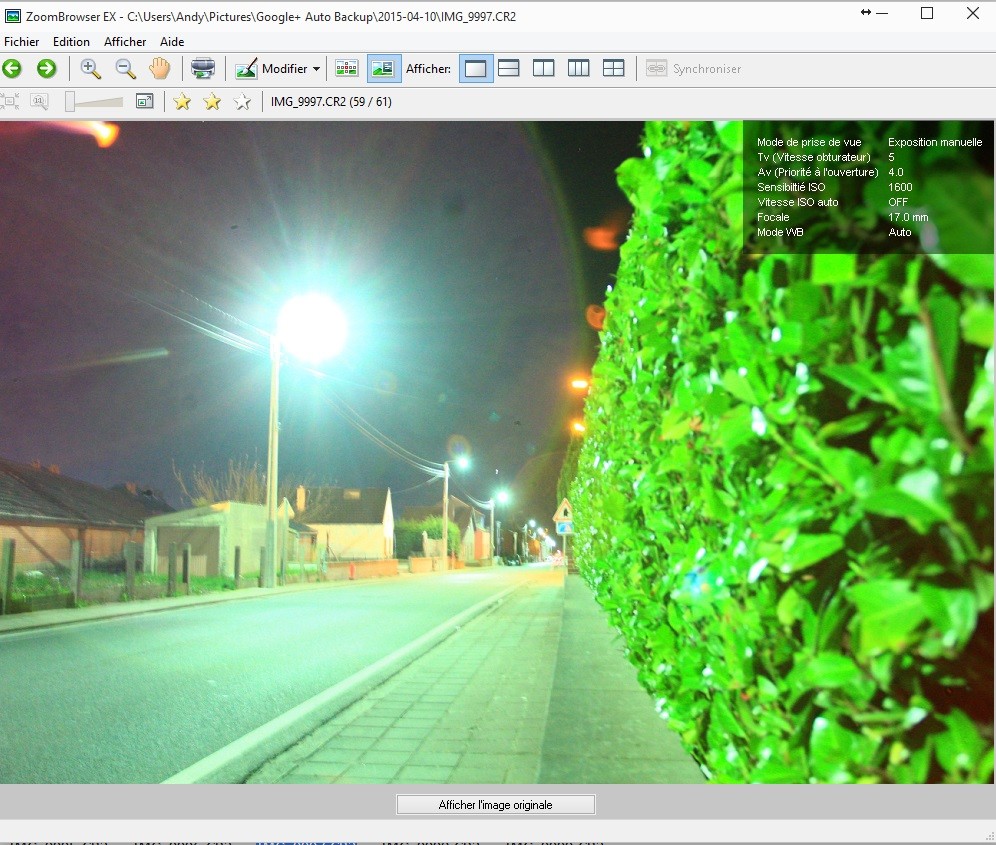Open the Afficher menu
Viewport: 996px width, 845px height.
(125, 42)
